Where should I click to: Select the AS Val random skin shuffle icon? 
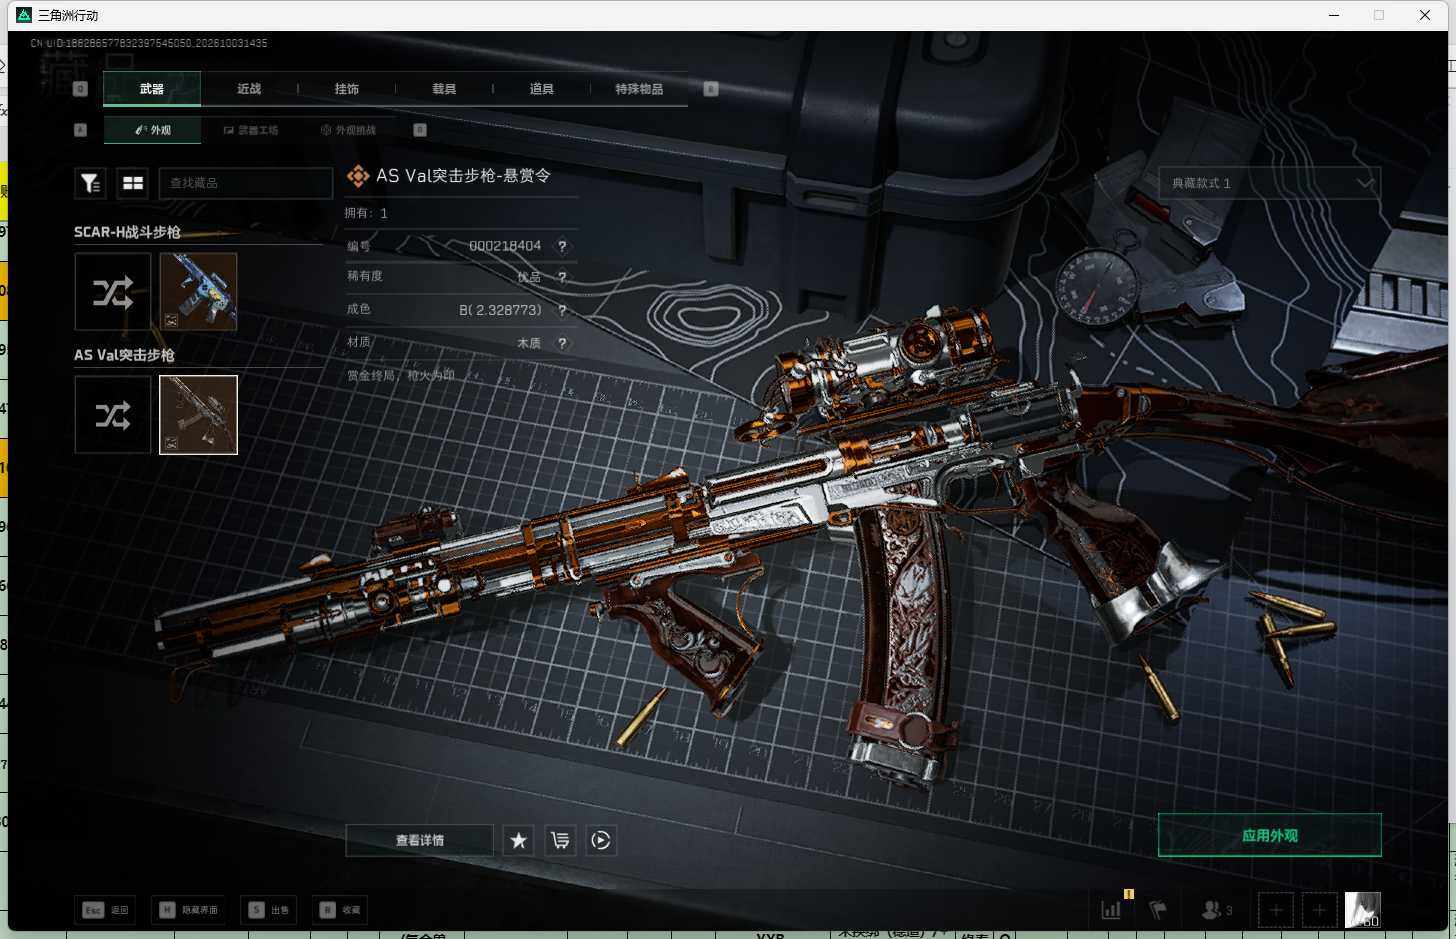[x=113, y=415]
